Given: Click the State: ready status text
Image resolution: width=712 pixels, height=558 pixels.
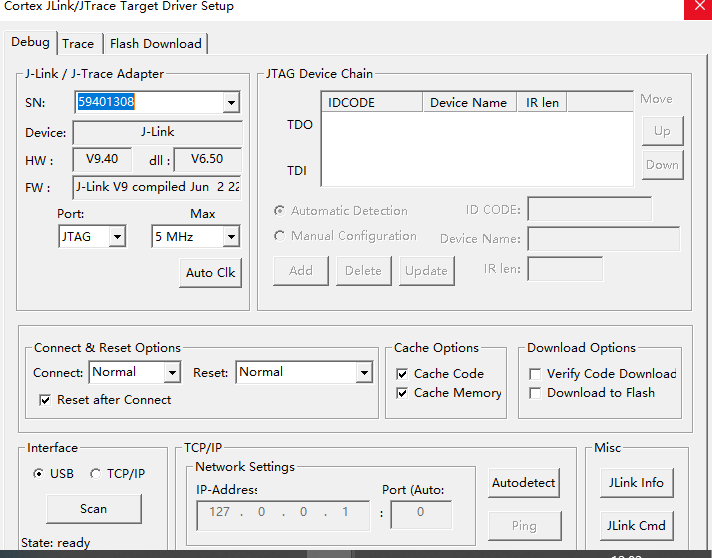Looking at the screenshot, I should point(55,543).
